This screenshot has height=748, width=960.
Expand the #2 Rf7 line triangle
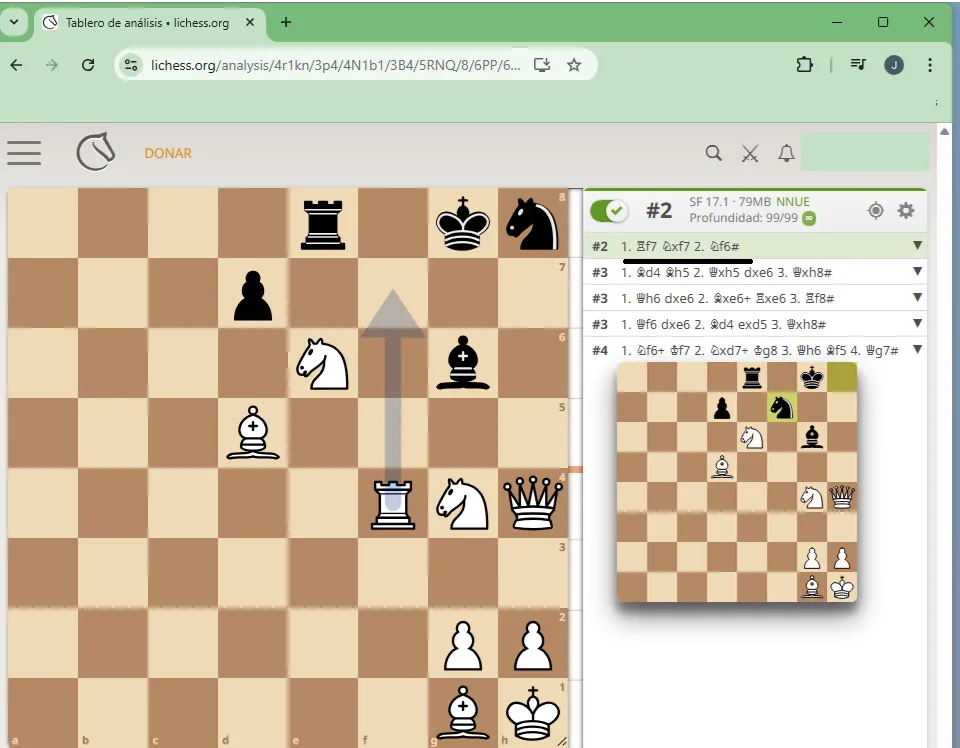coord(917,246)
